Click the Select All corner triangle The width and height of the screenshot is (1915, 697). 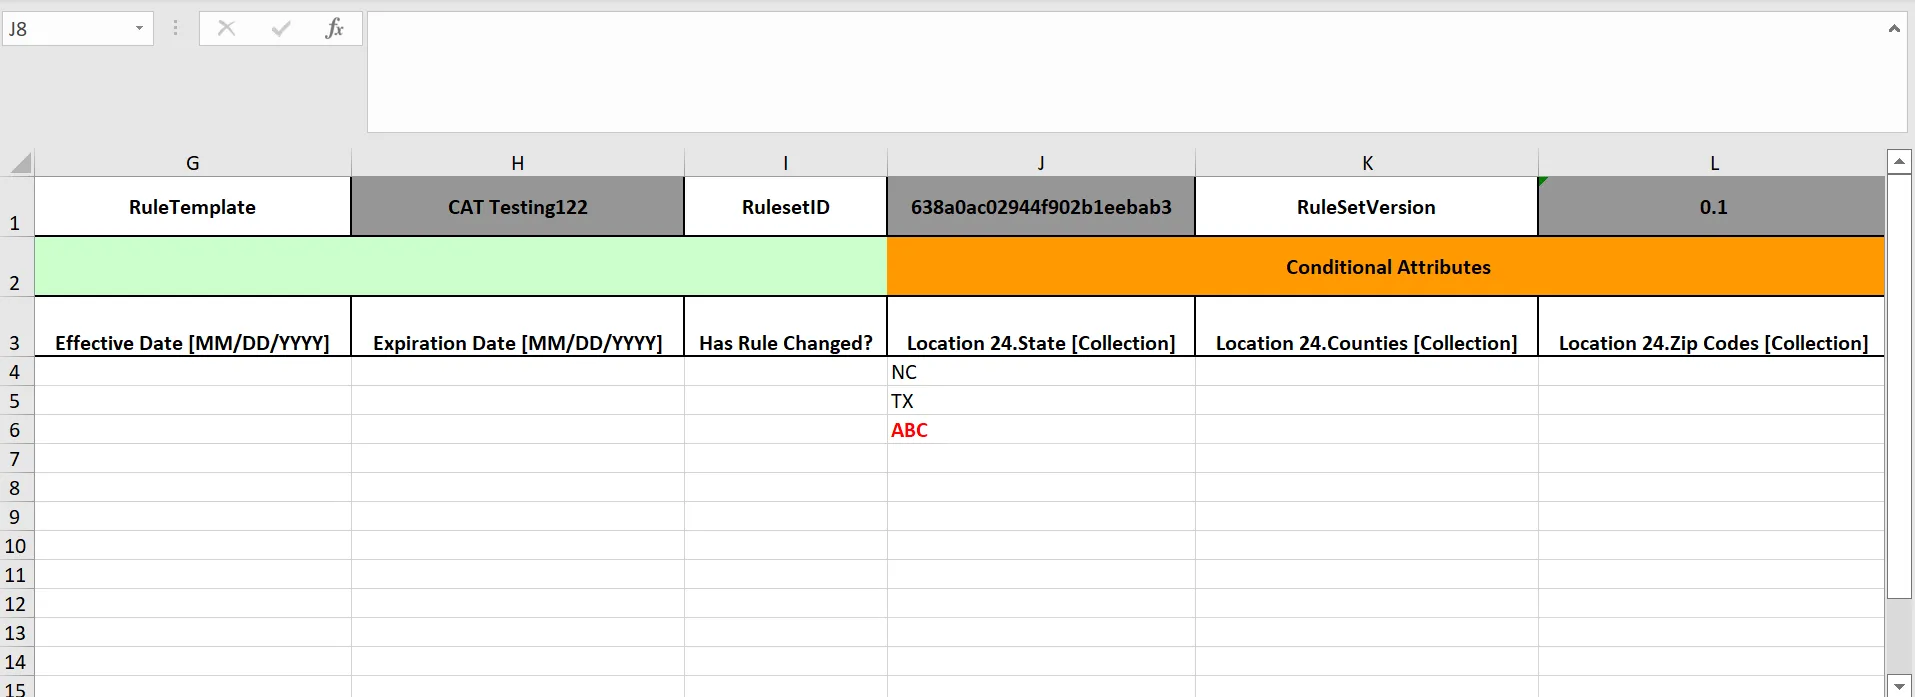pos(21,163)
